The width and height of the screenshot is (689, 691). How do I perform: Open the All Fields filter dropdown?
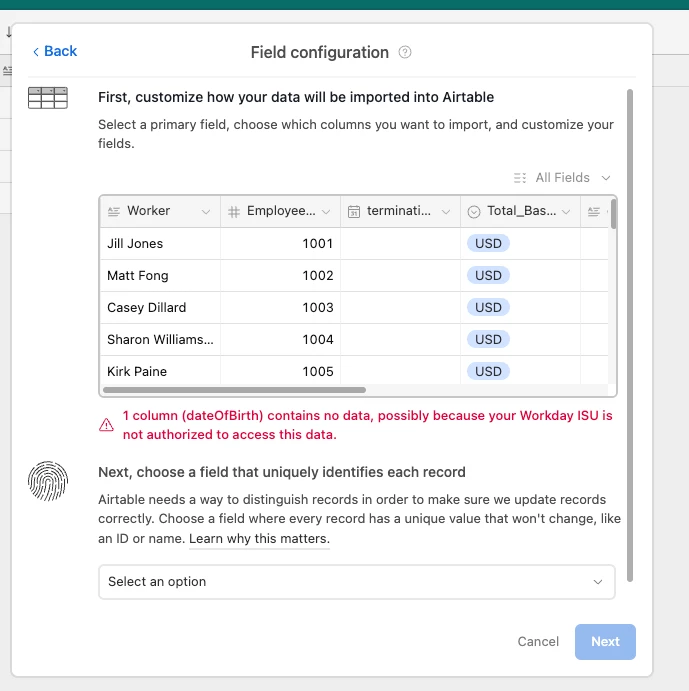(x=562, y=178)
